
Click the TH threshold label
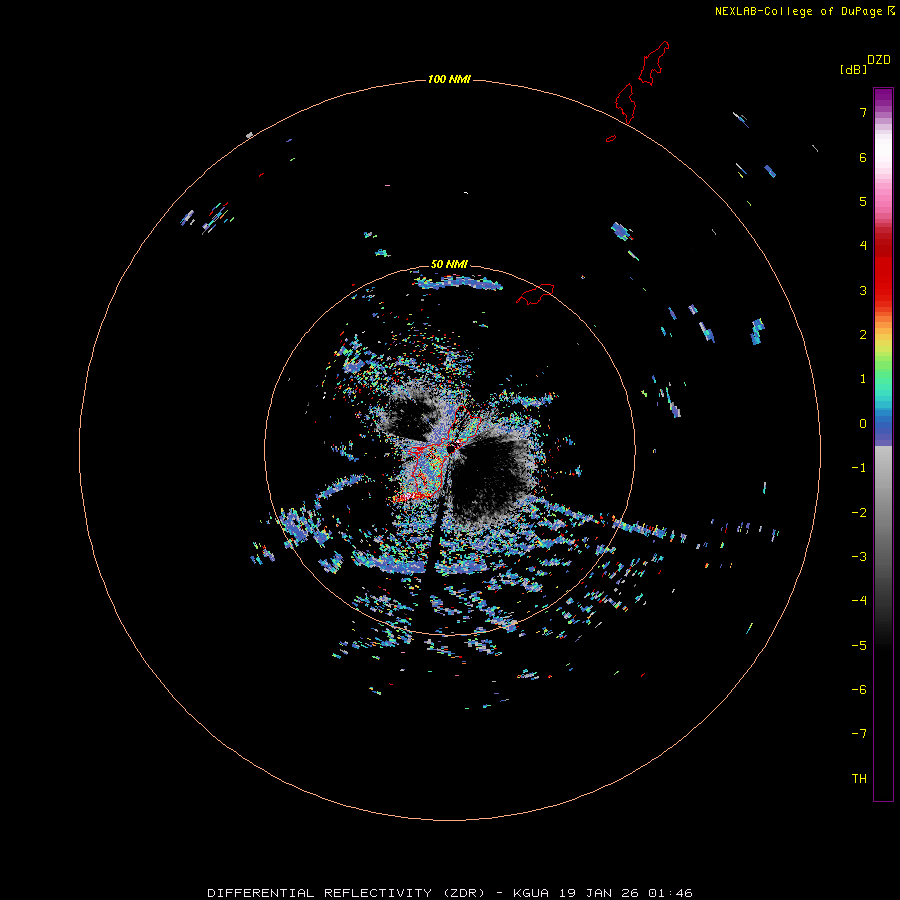point(859,779)
